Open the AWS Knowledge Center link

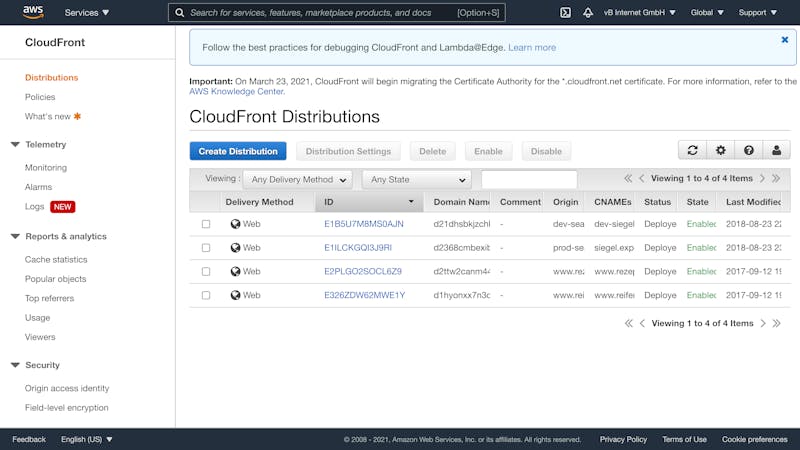coord(236,91)
